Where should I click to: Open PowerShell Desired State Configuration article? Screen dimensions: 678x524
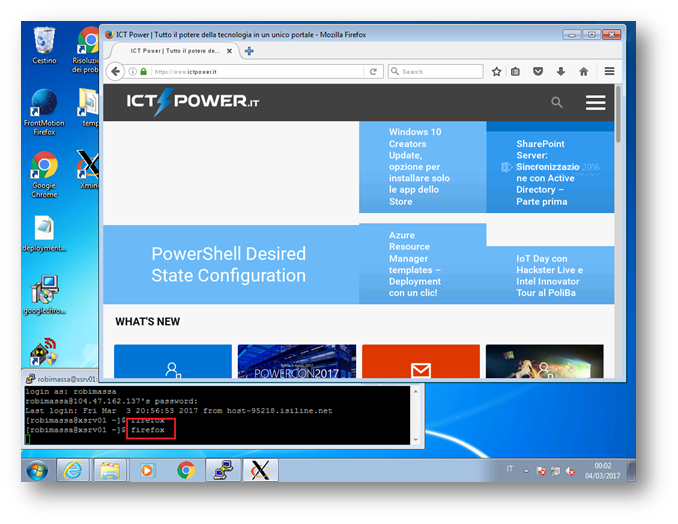(231, 264)
